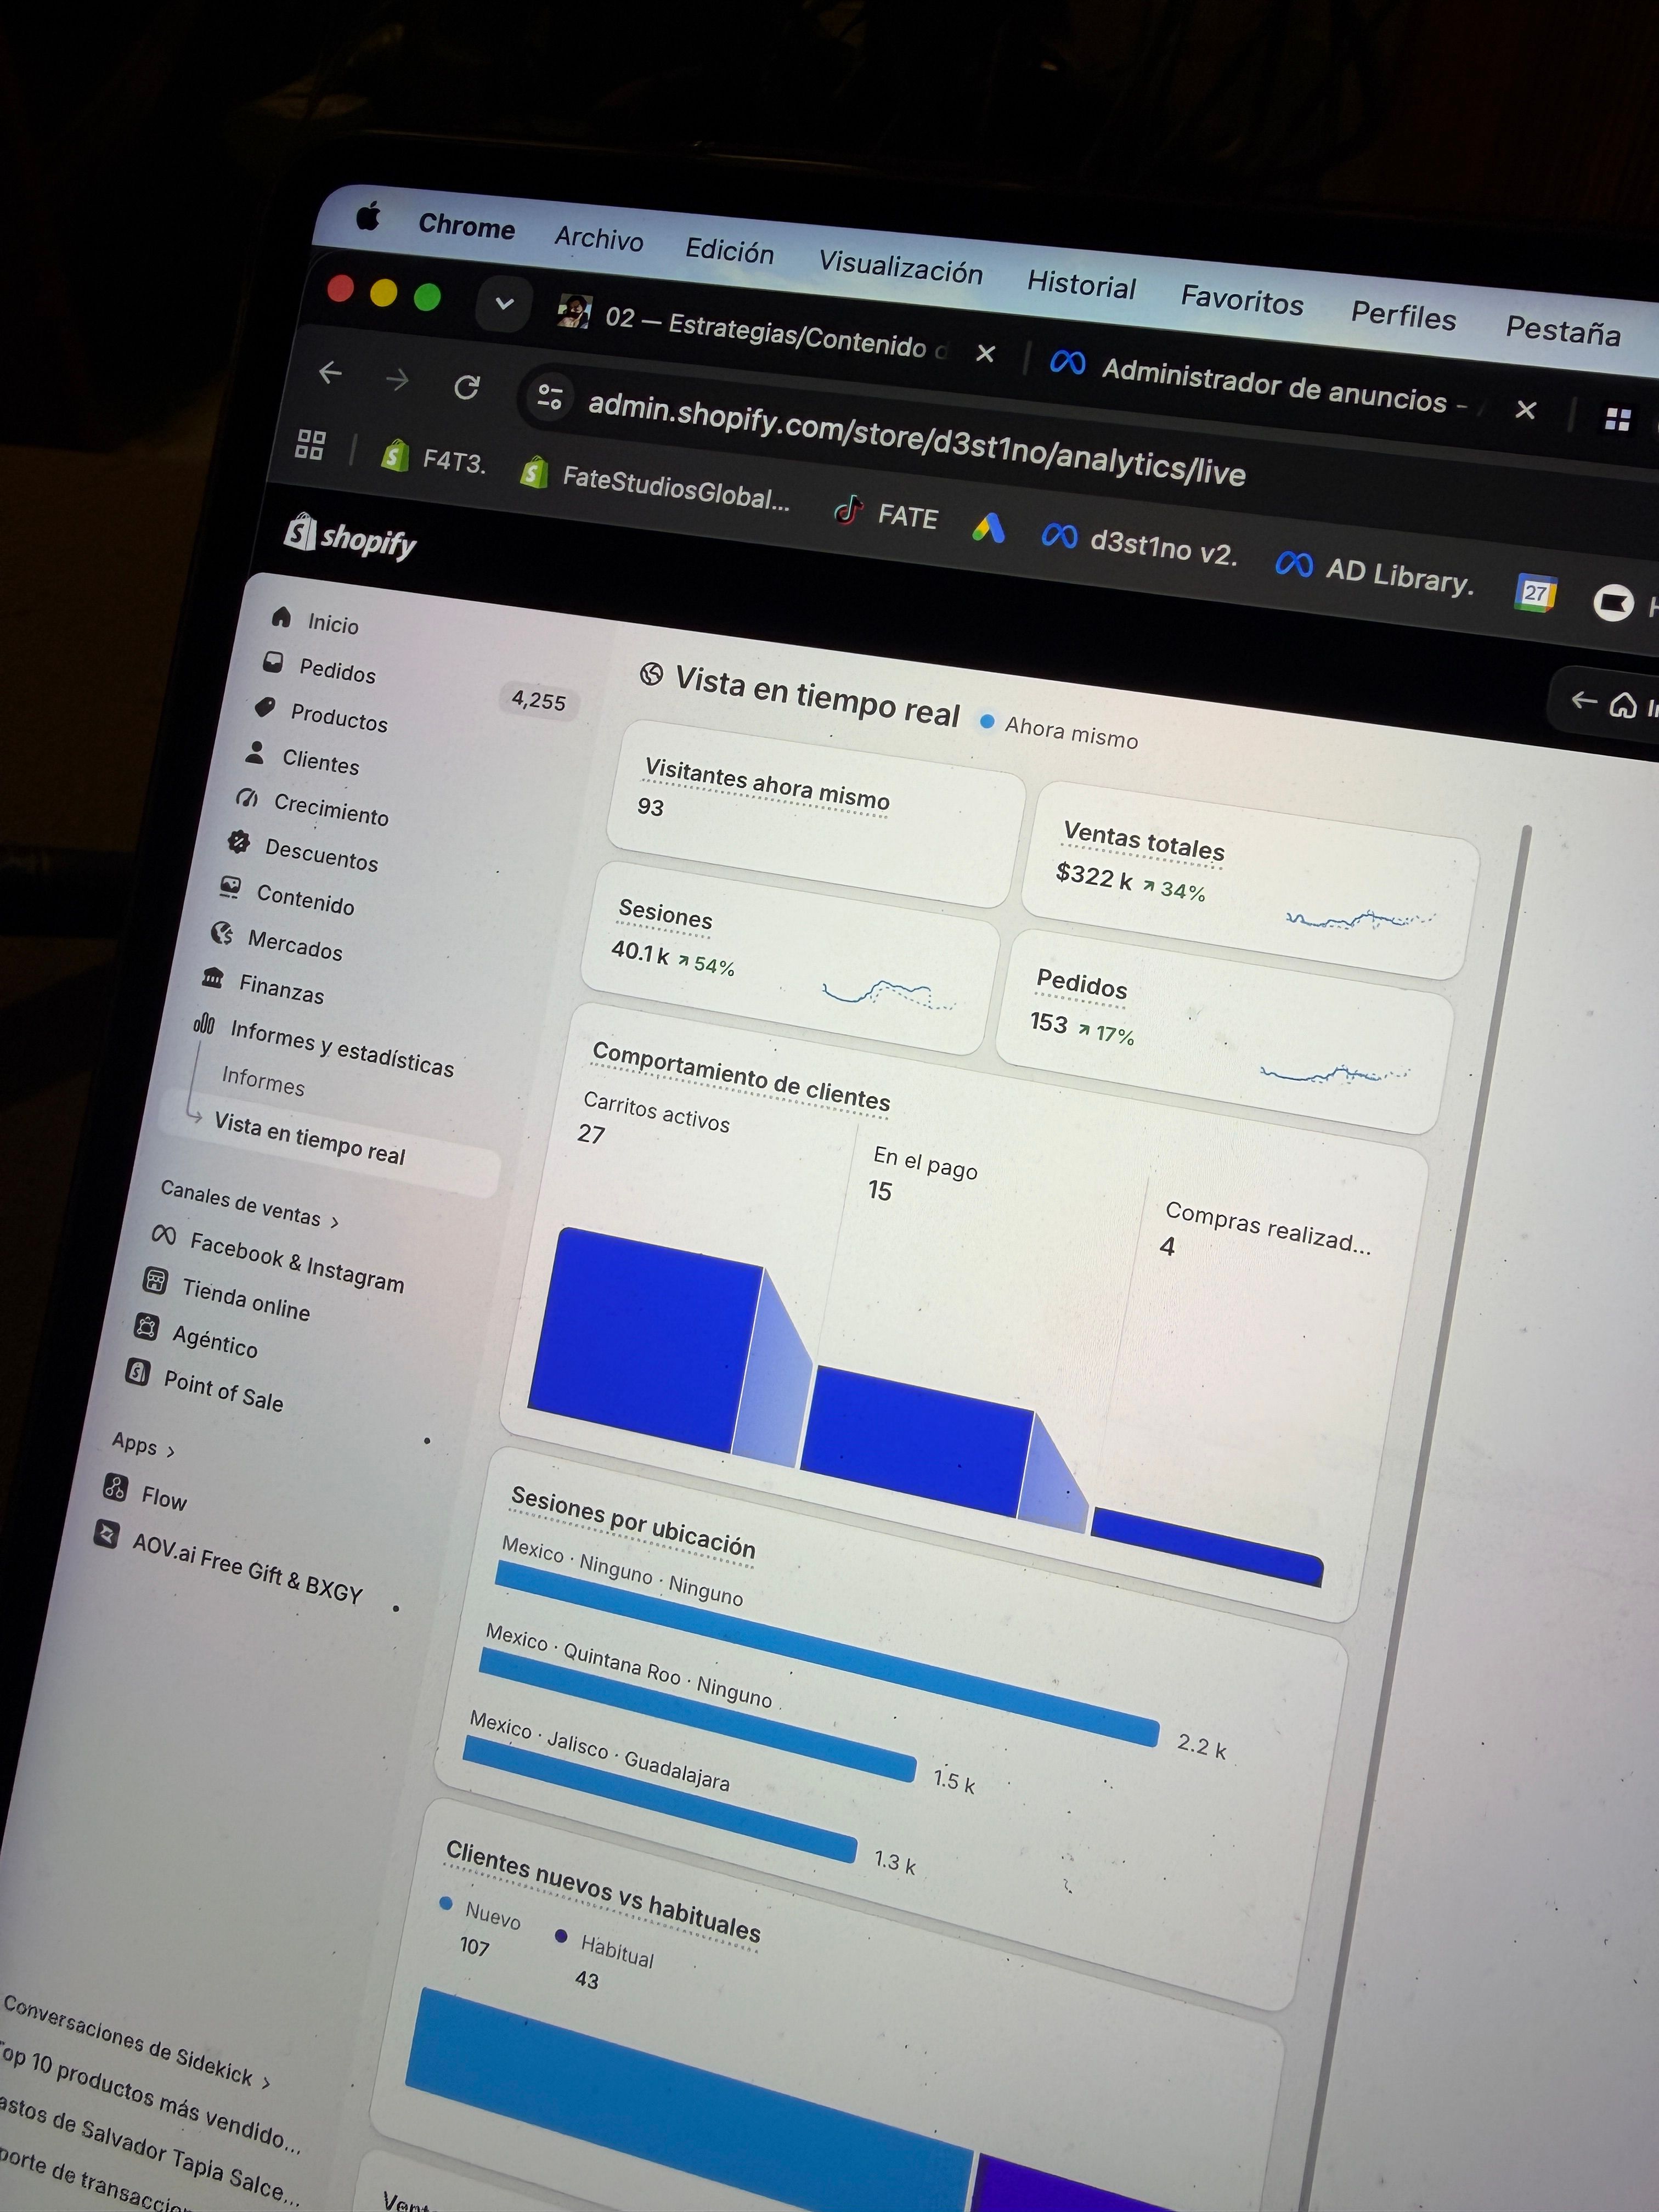The height and width of the screenshot is (2212, 1659).
Task: Go forward to the next page
Action: tap(397, 380)
